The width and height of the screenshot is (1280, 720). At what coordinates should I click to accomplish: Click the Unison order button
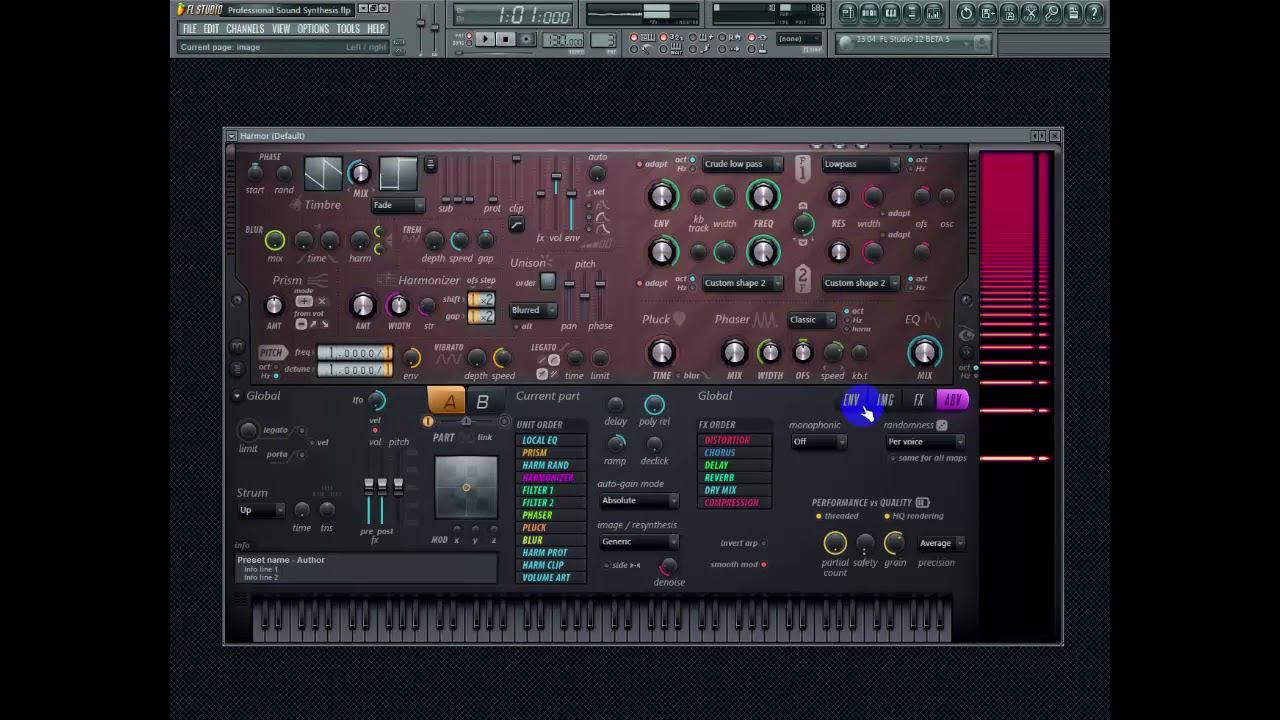click(548, 282)
